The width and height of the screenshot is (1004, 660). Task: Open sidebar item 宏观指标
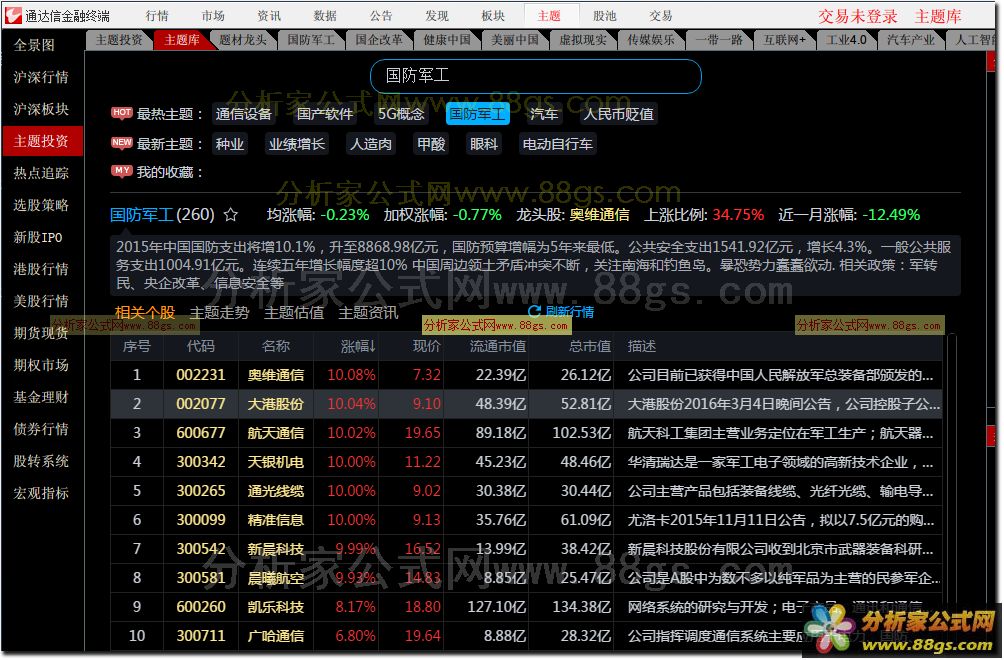point(42,494)
